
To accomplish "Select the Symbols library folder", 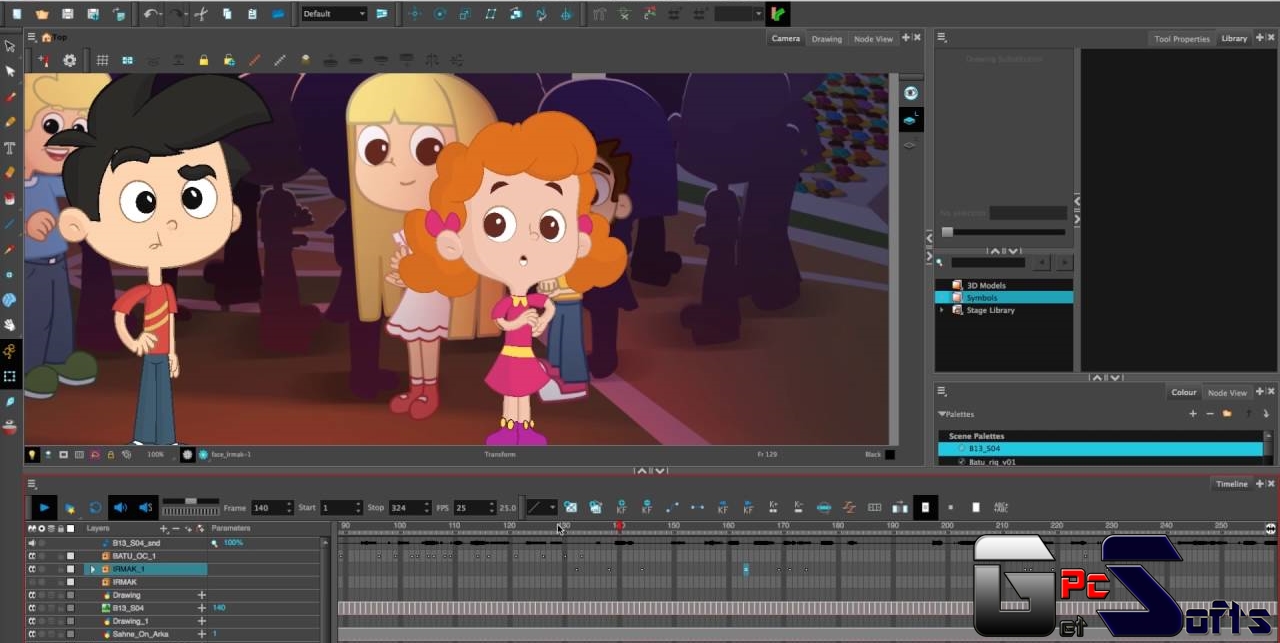I will tap(1004, 297).
